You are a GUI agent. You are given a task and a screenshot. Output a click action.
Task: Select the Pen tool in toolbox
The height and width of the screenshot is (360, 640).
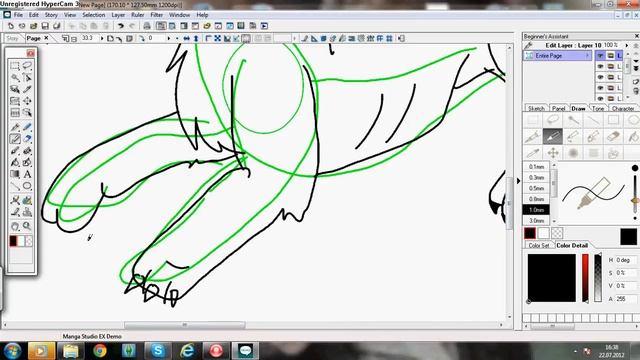pyautogui.click(x=15, y=127)
